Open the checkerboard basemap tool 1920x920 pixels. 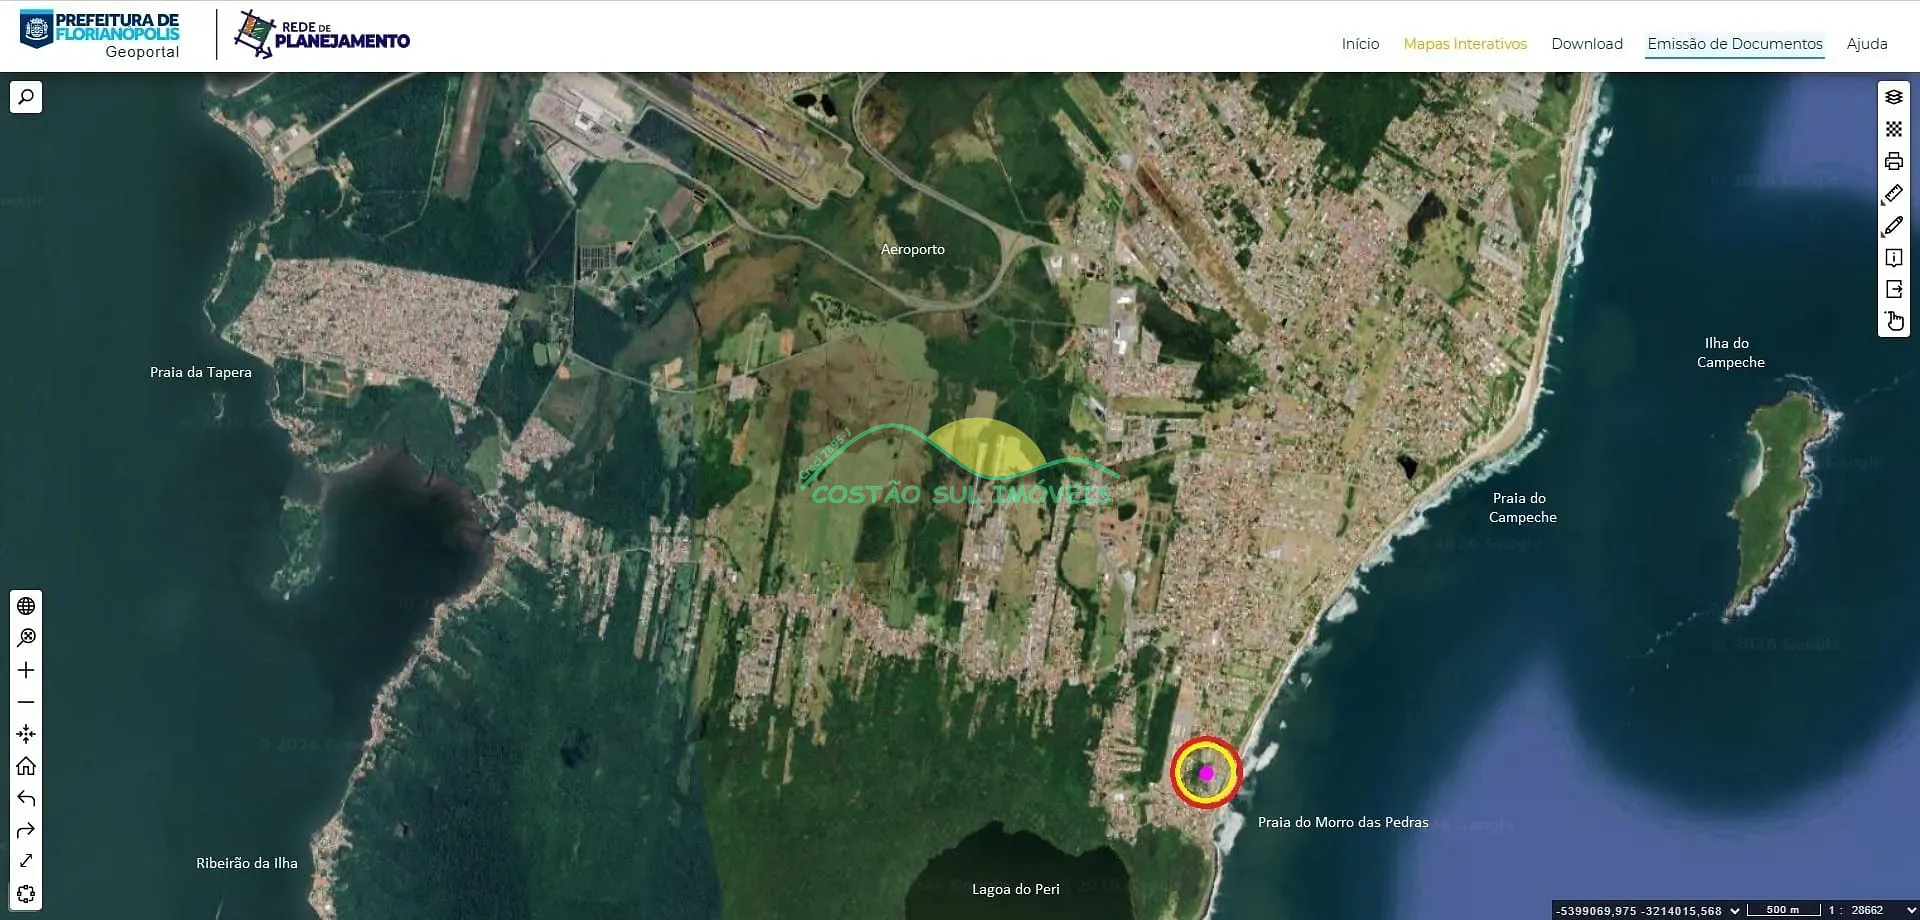[x=1894, y=129]
